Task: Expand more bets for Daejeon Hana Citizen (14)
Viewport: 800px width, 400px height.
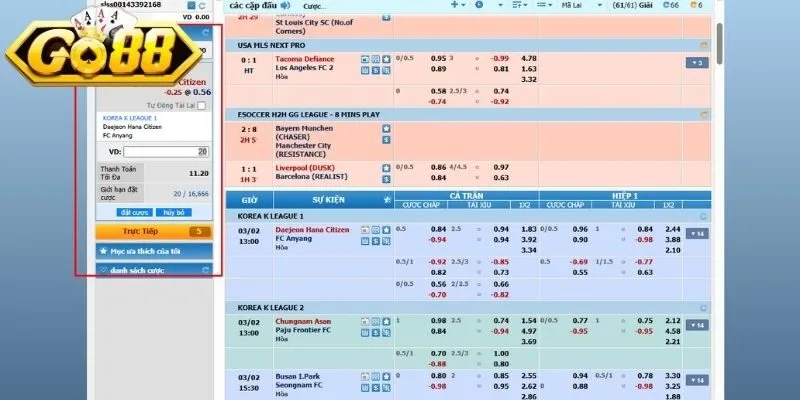Action: click(696, 233)
